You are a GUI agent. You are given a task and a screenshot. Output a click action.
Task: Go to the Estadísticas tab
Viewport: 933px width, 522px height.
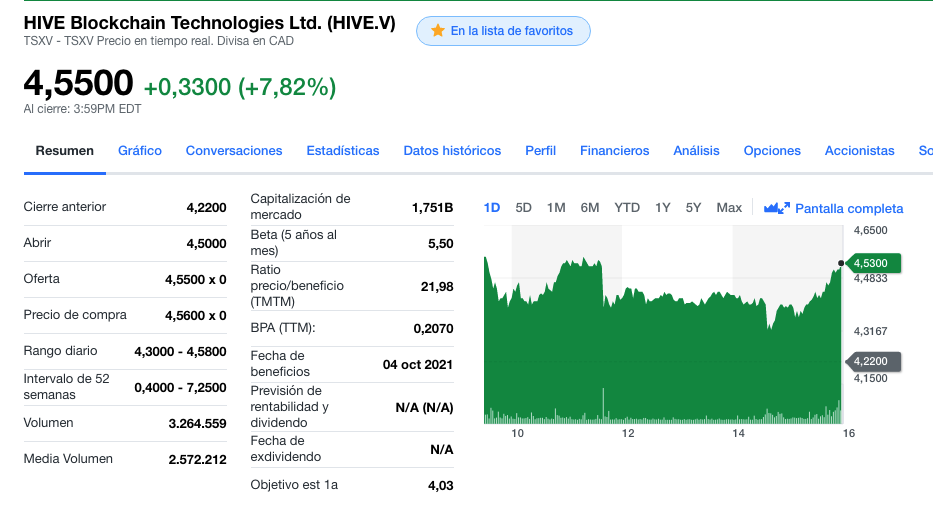point(343,151)
